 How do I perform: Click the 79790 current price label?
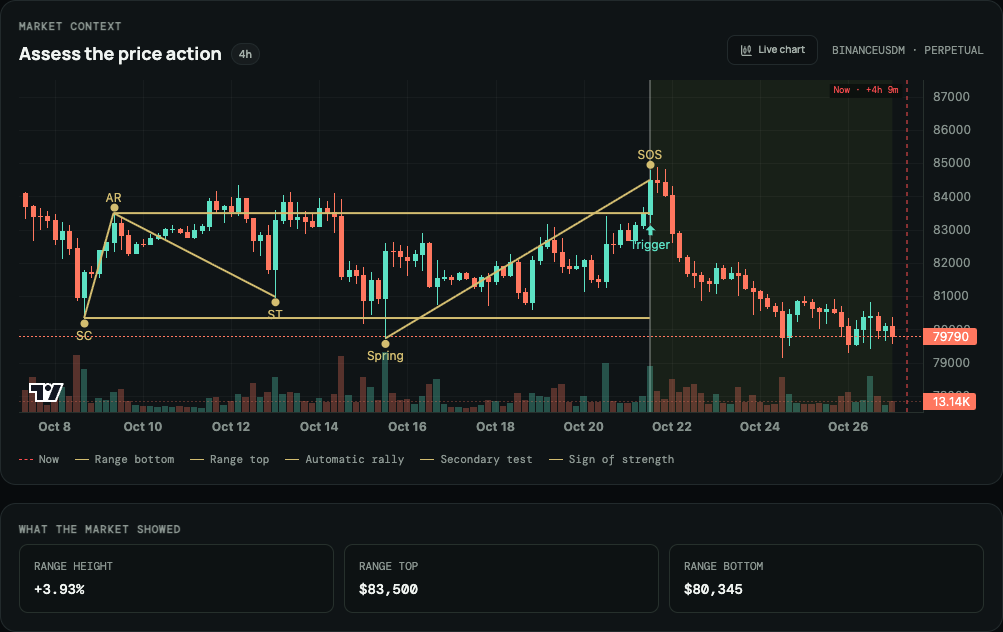950,336
